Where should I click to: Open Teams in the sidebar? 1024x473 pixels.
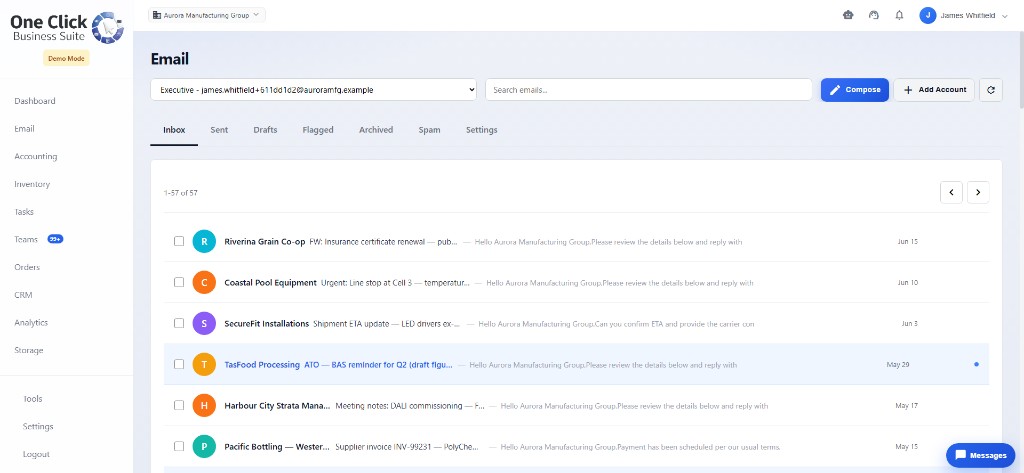[26, 240]
